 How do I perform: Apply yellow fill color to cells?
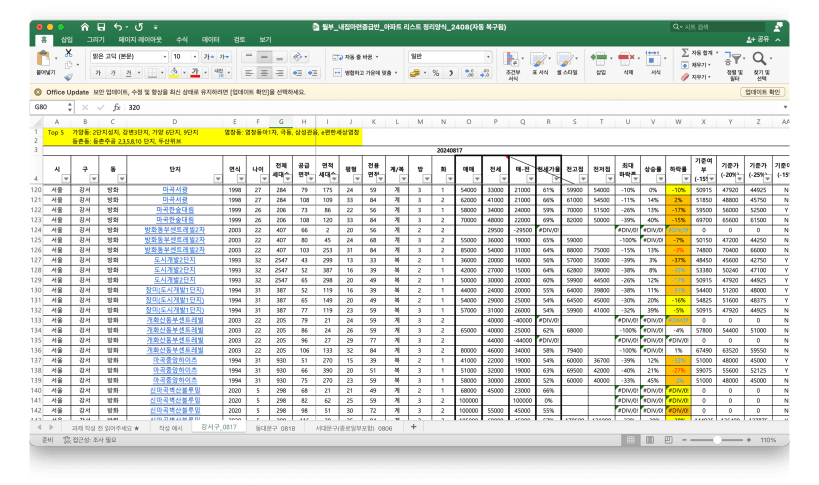174,73
